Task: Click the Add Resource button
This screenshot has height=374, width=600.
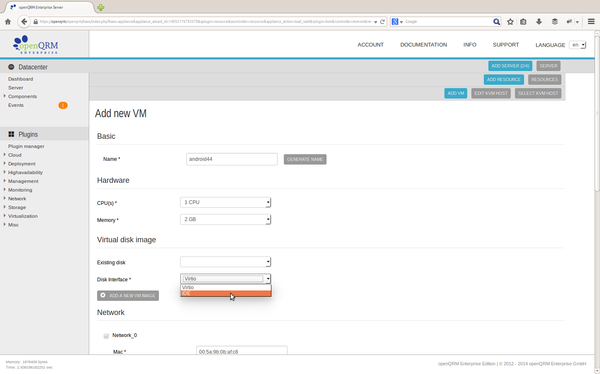Action: [x=504, y=80]
